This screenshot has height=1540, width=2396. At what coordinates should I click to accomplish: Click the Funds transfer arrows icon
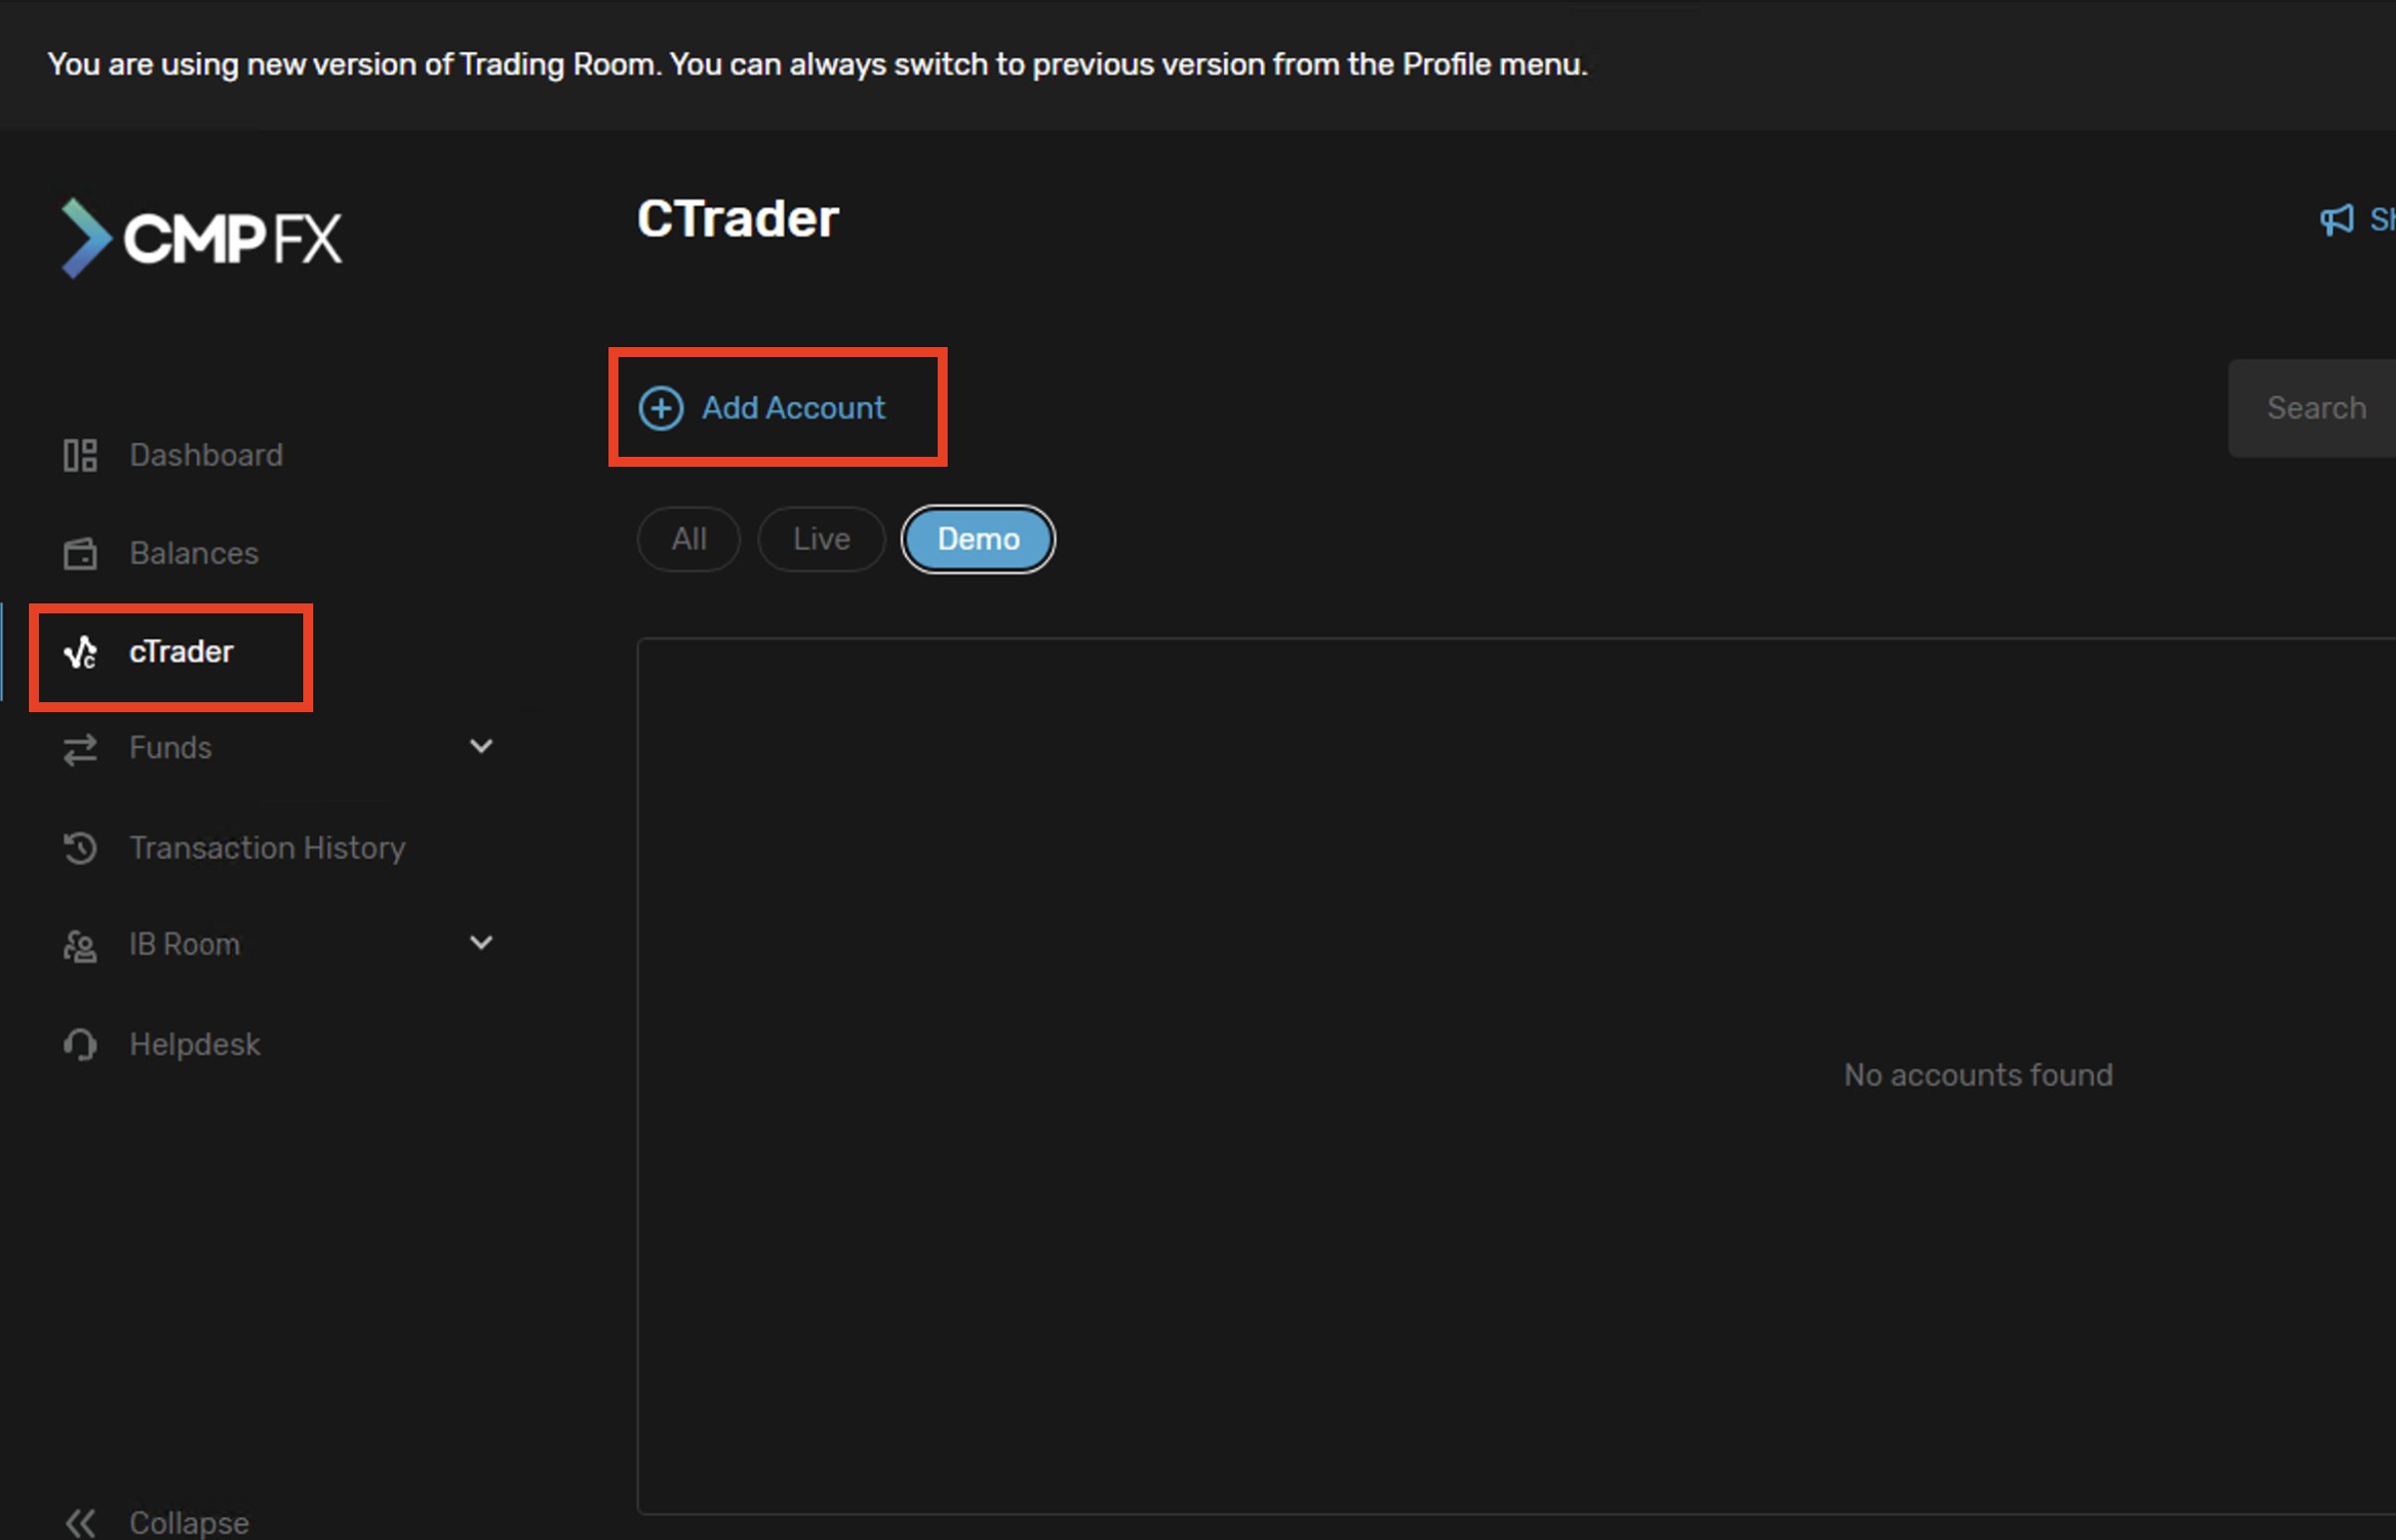[80, 748]
